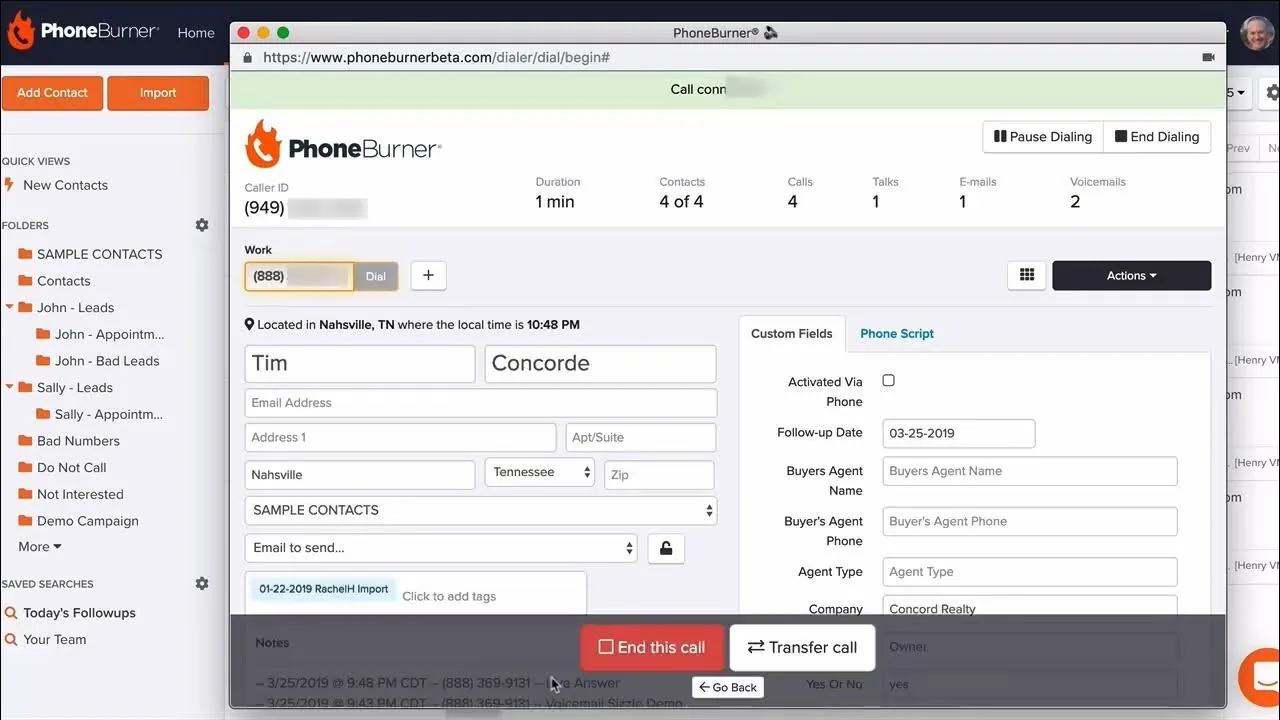Screen dimensions: 1280x720
Task: Open the SAMPLE CONTACTS folder dropdown
Action: coord(481,510)
